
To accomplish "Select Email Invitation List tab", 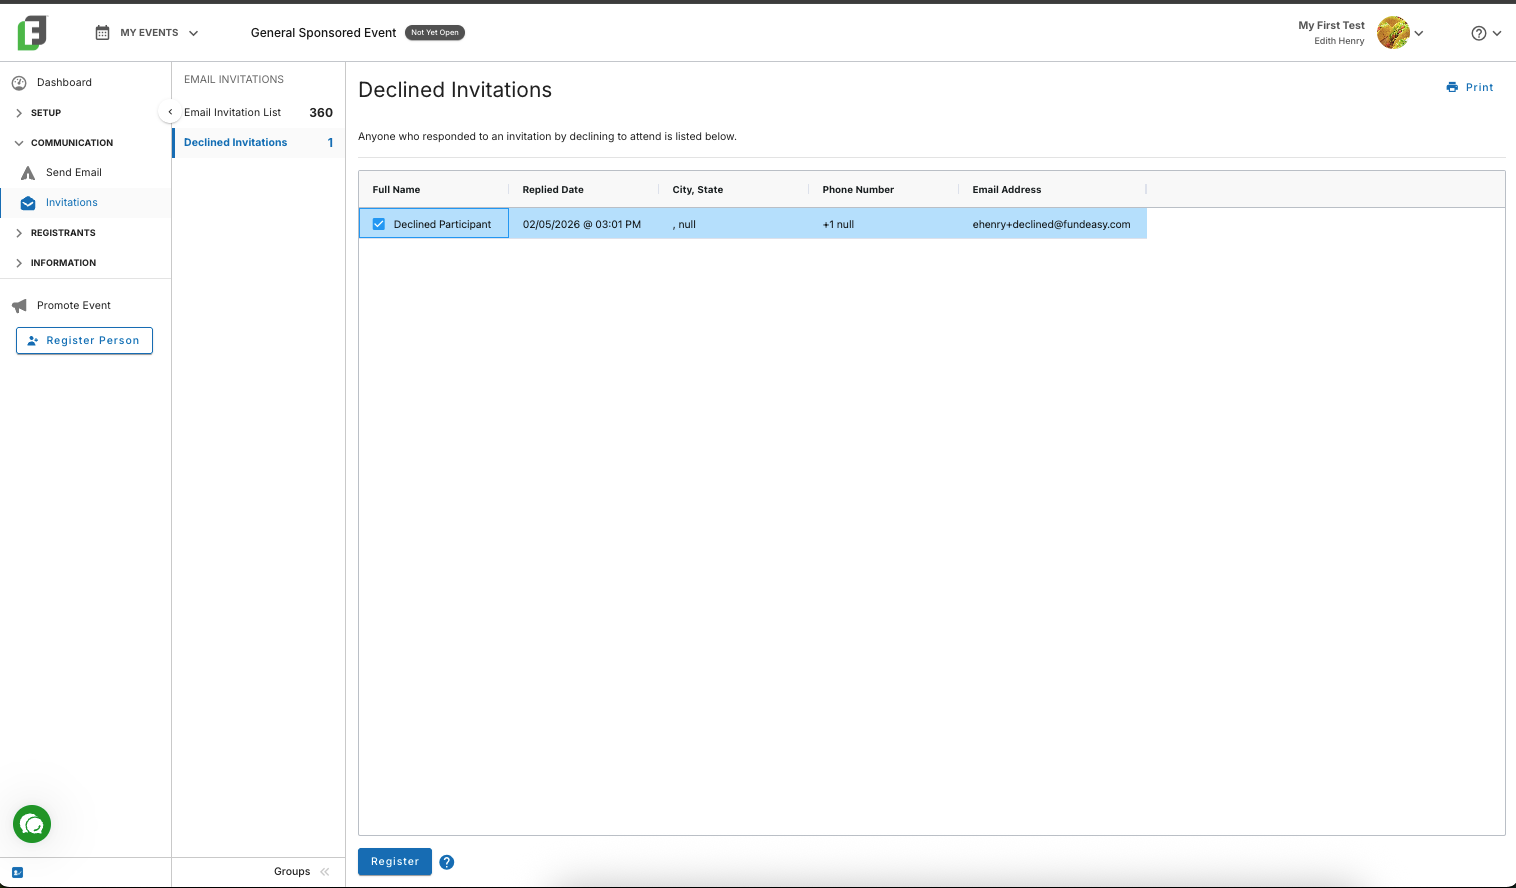I will (258, 112).
